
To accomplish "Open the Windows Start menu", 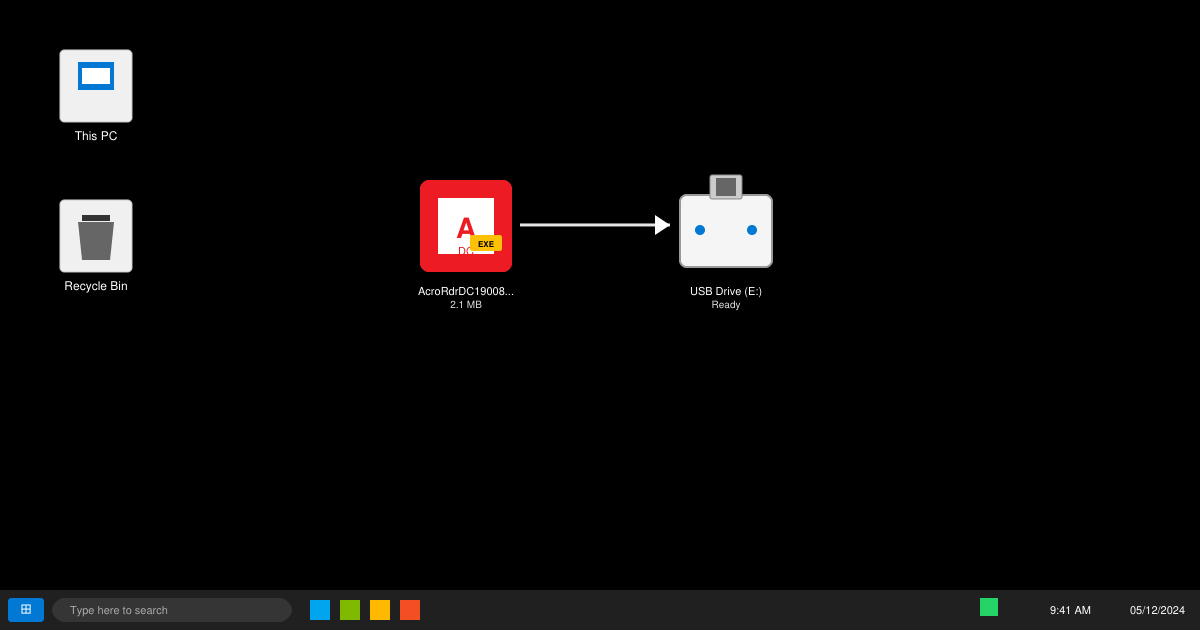I will (26, 610).
